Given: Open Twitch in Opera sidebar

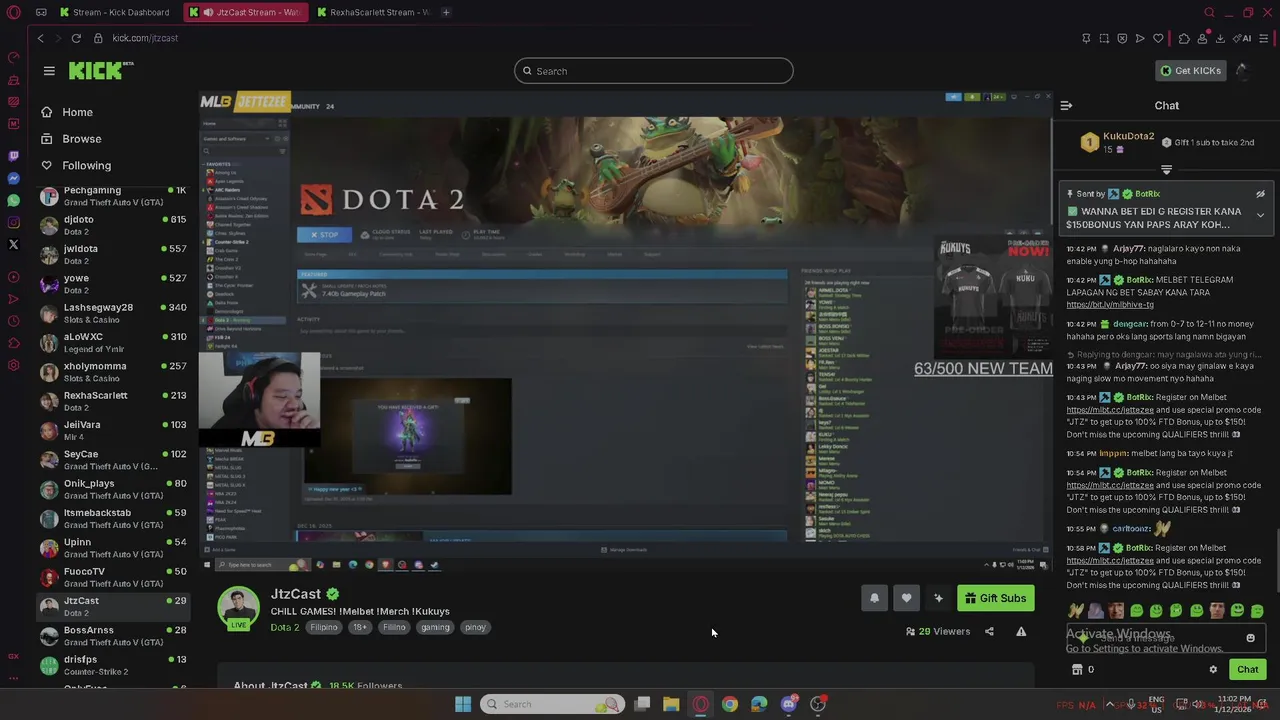Looking at the screenshot, I should pos(13,156).
